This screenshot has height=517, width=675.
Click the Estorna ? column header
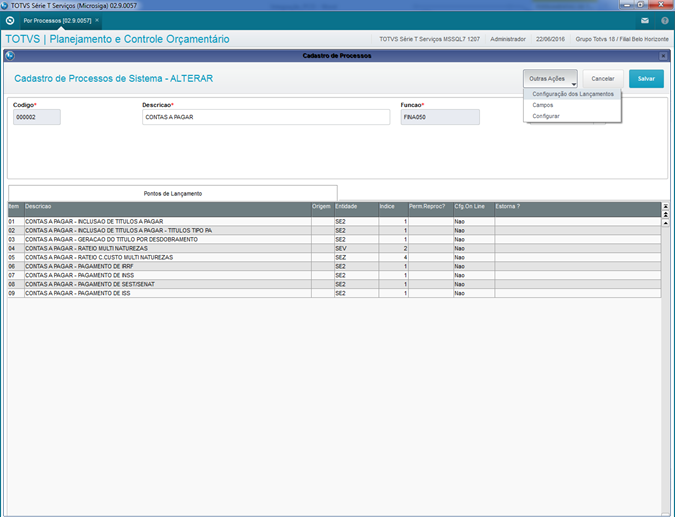coord(577,210)
